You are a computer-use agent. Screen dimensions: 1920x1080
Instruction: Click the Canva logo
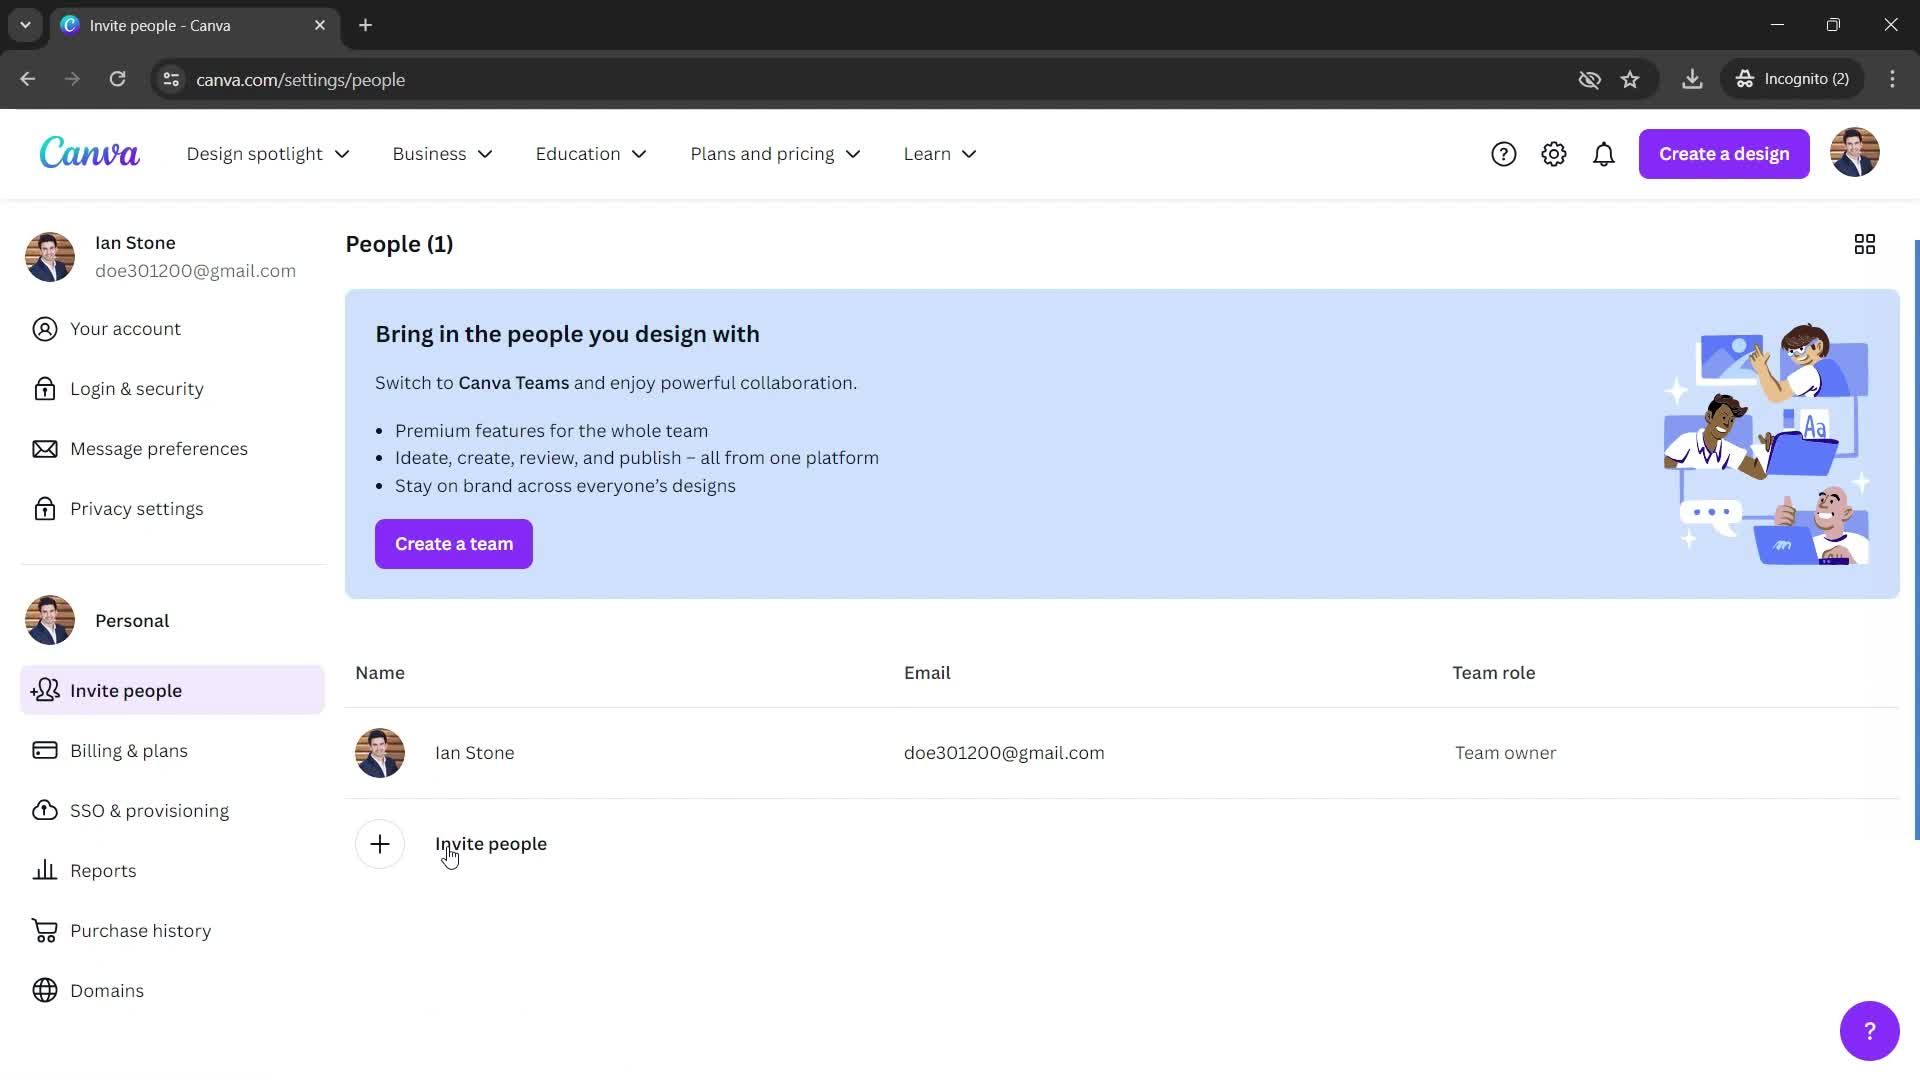click(x=89, y=153)
